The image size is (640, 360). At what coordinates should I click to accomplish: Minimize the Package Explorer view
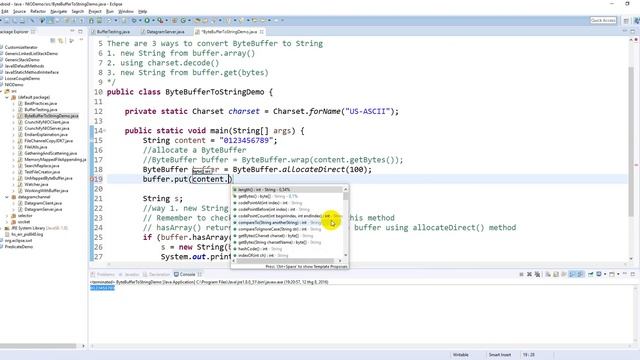pos(72,31)
